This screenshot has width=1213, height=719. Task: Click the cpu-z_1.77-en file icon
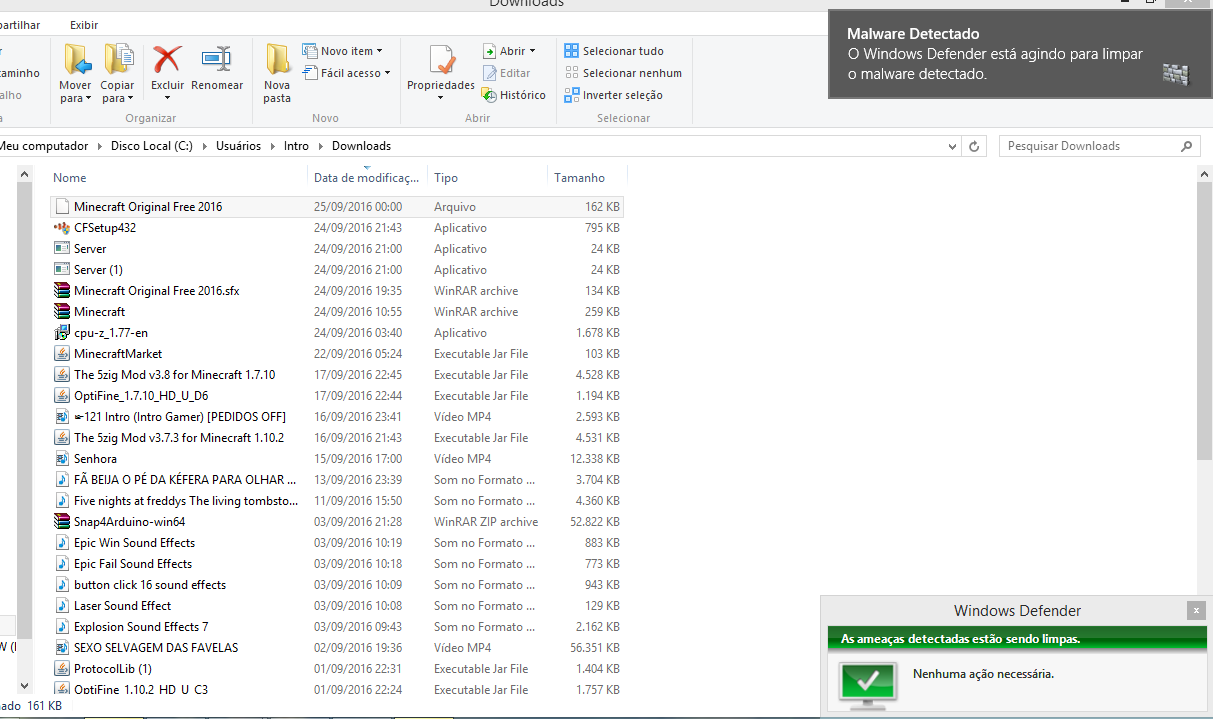pyautogui.click(x=62, y=333)
